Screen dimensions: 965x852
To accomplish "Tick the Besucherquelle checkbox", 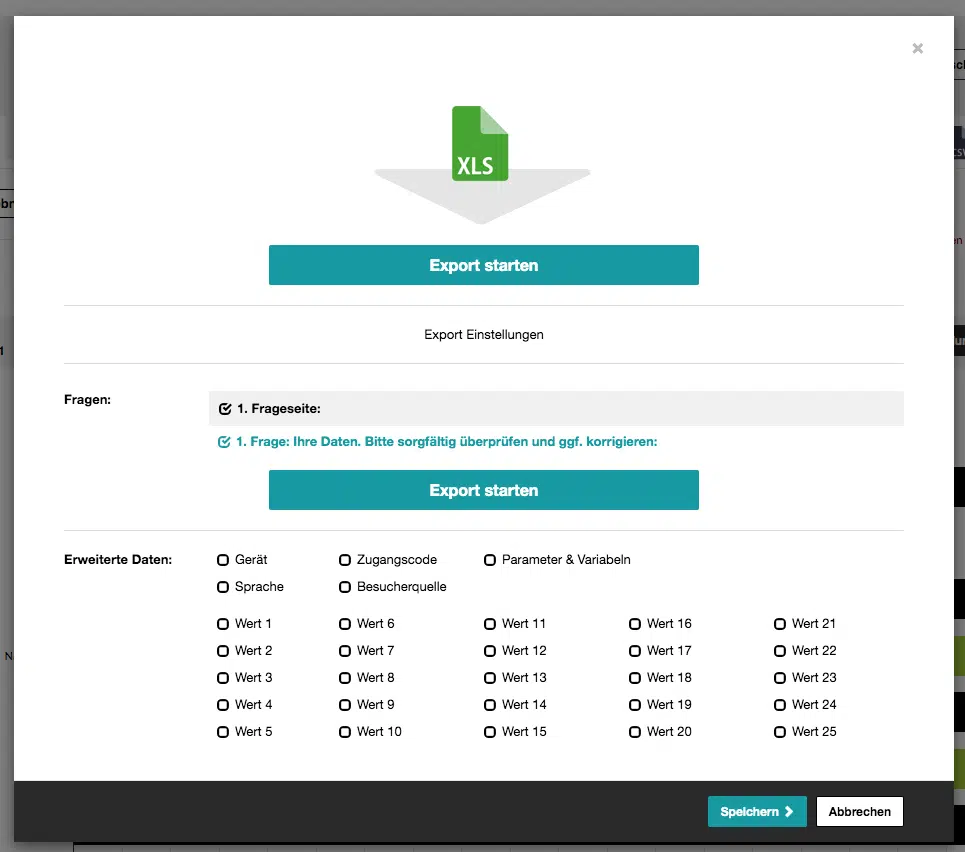I will 345,587.
